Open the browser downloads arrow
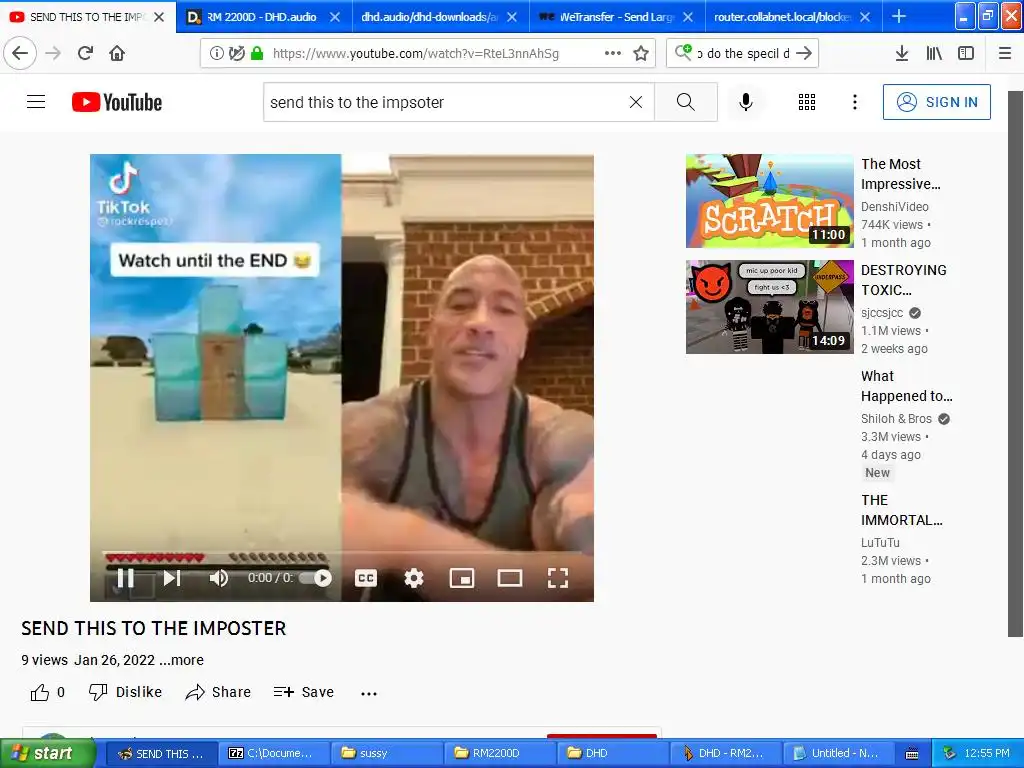Screen dimensions: 1024x768 click(x=901, y=53)
